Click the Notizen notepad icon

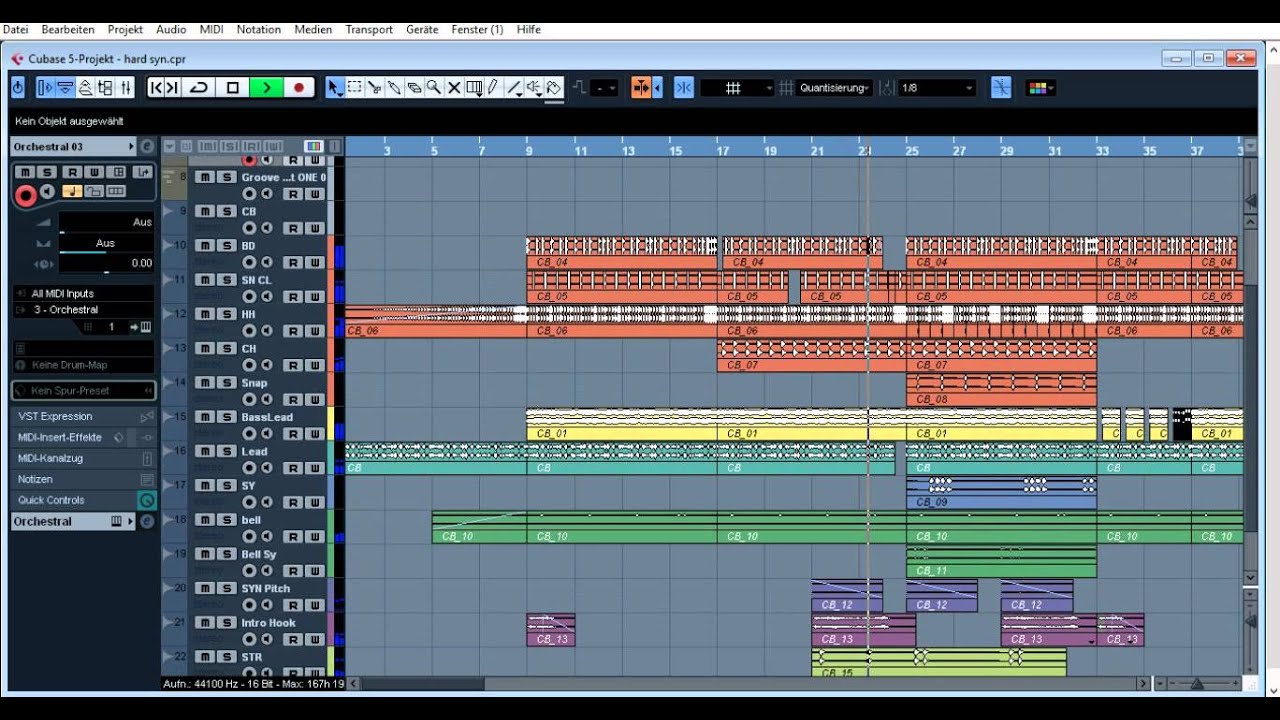[147, 479]
